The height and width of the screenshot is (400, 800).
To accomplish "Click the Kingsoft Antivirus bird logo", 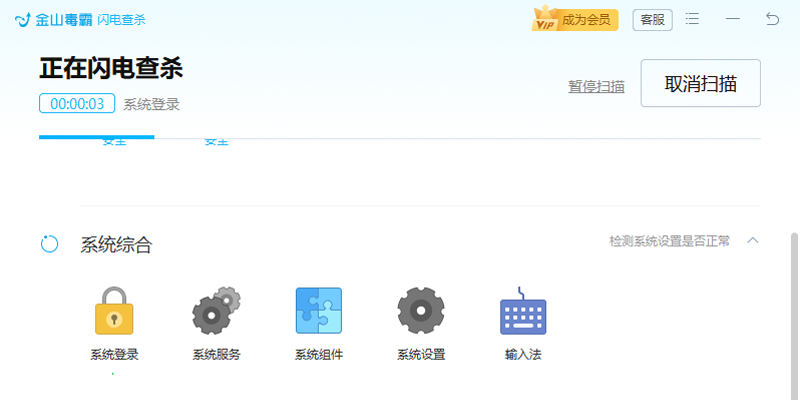I will (x=23, y=20).
